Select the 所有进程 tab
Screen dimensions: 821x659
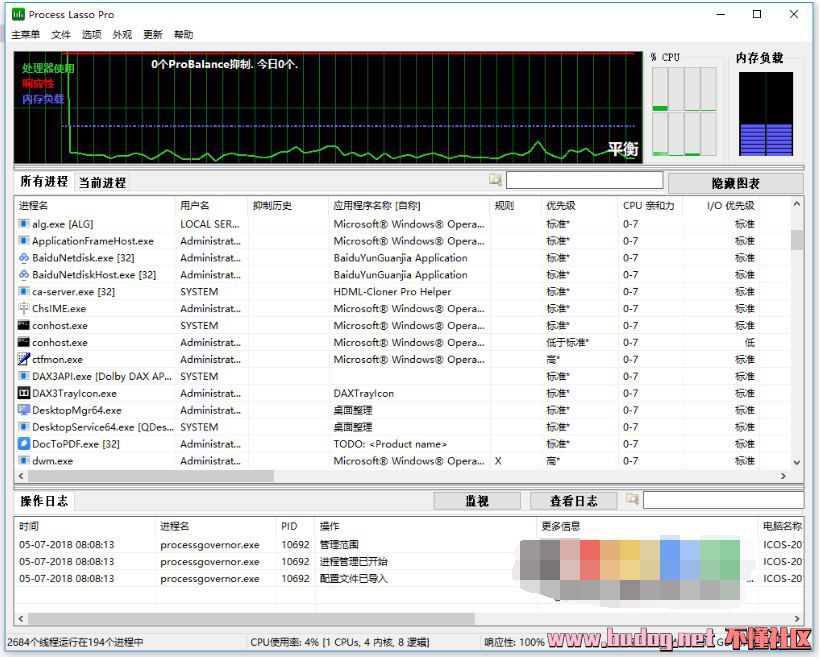tap(44, 182)
